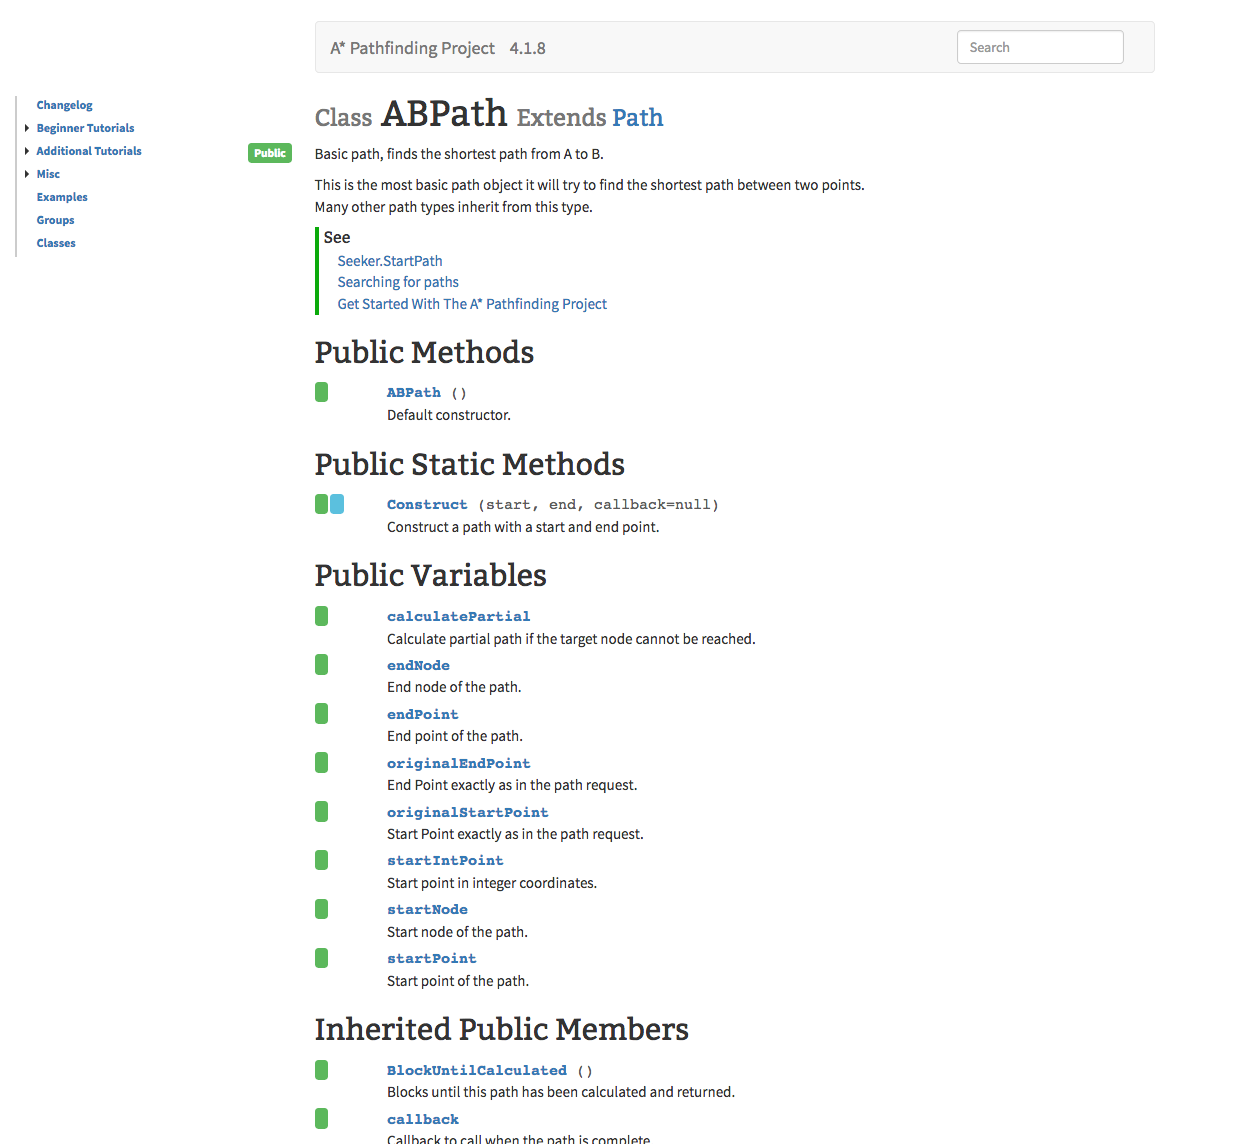Screen dimensions: 1234x1144
Task: Open the Classes sidebar item
Action: click(56, 243)
